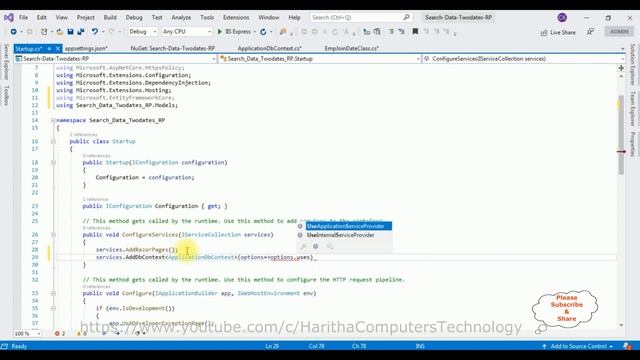Click the Live Share icon button
640x360 pixels.
pyautogui.click(x=558, y=32)
